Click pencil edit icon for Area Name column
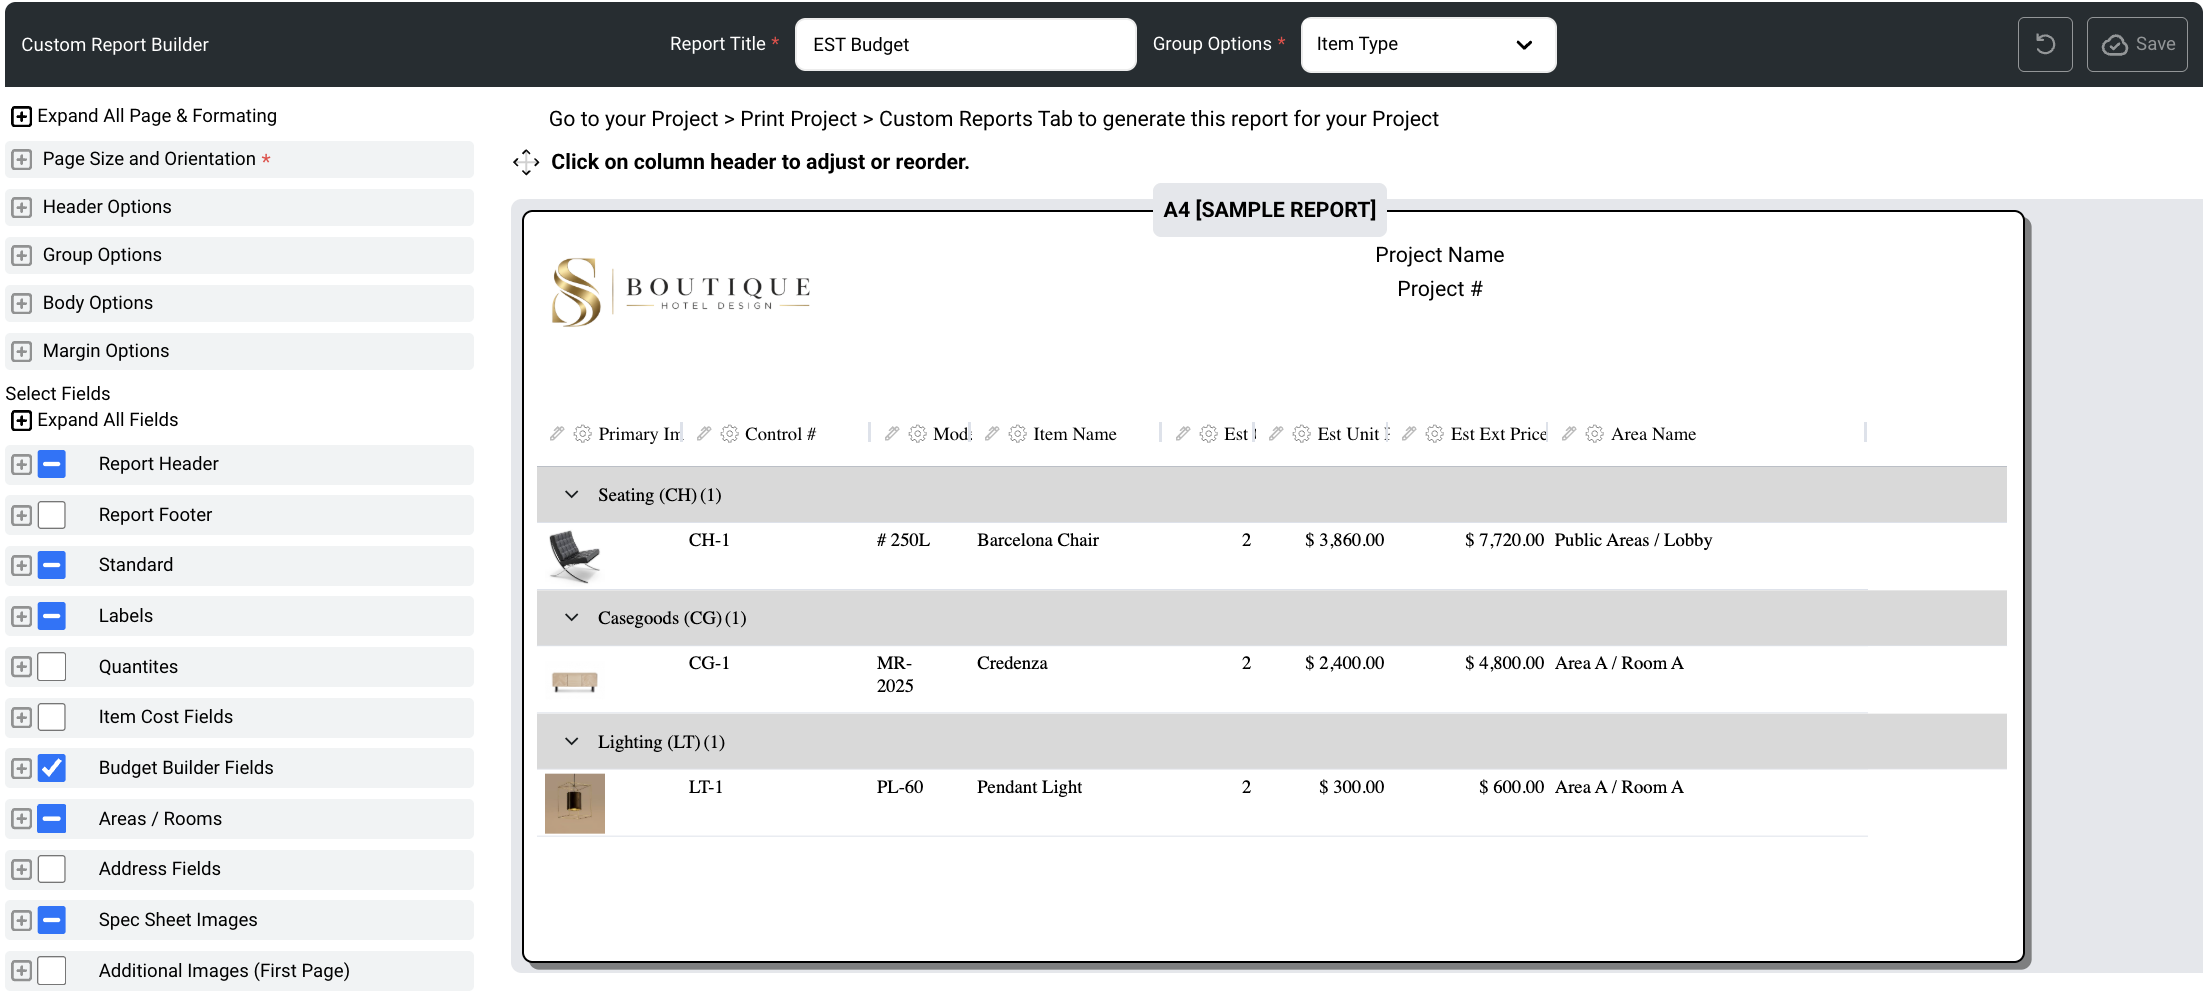The width and height of the screenshot is (2206, 1002). click(x=1569, y=434)
